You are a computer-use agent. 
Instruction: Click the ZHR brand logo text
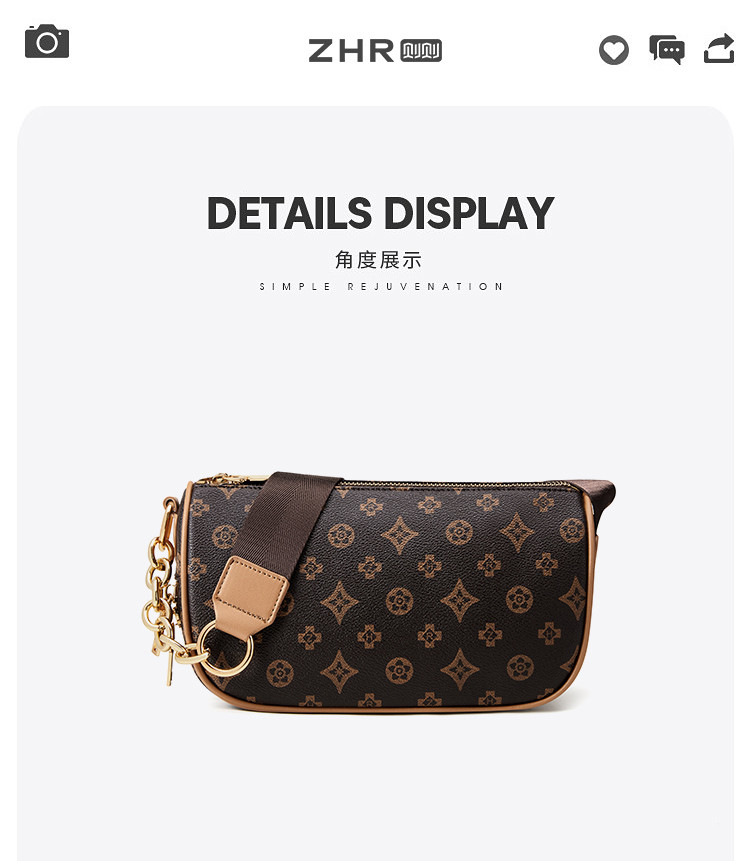coord(351,51)
